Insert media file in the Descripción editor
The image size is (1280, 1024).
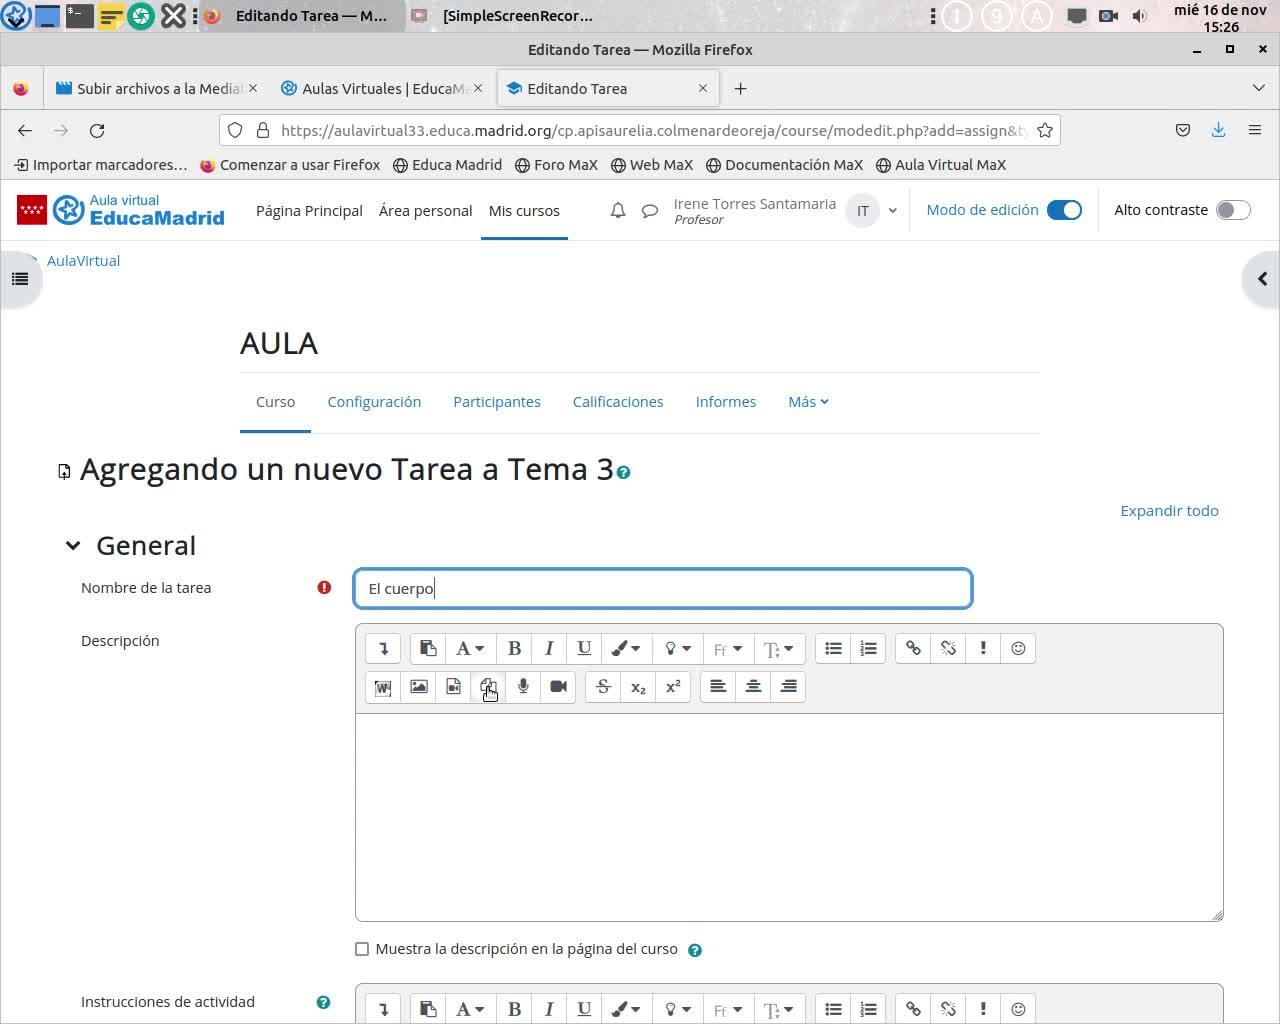click(453, 687)
